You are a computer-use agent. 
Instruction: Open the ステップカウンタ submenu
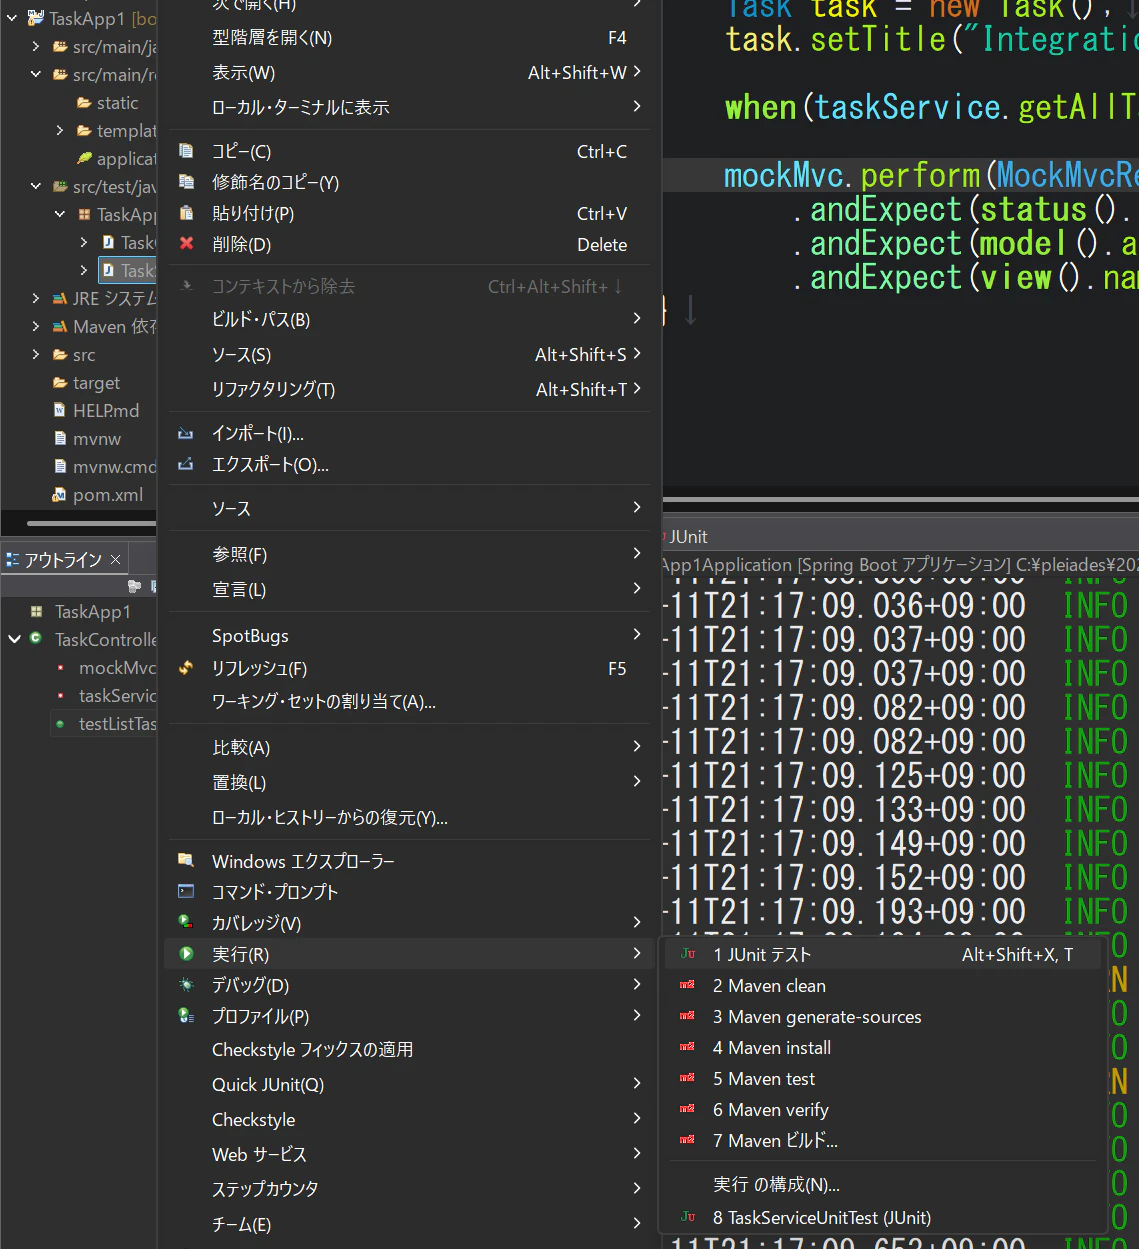(410, 1189)
